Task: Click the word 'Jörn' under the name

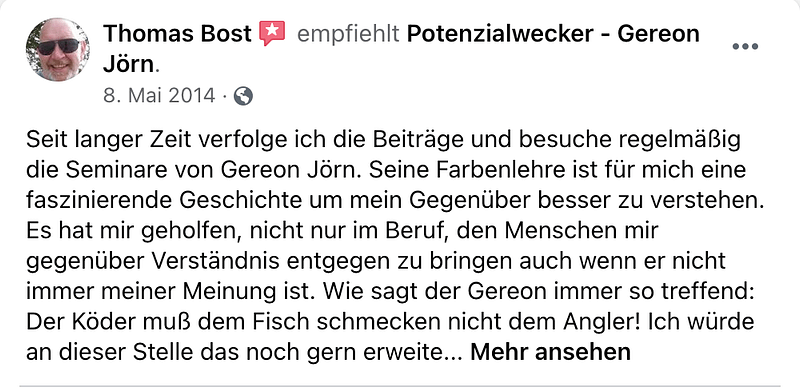Action: [x=128, y=65]
